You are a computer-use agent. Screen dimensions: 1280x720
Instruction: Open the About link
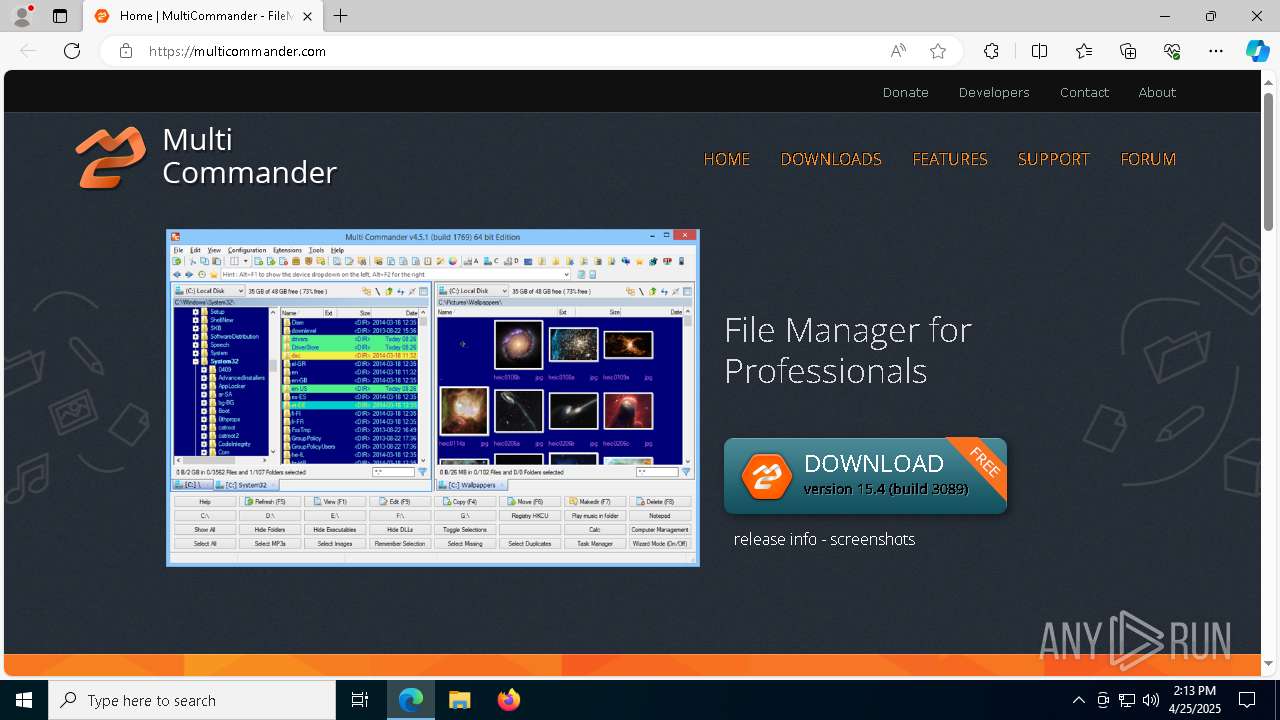tap(1157, 92)
